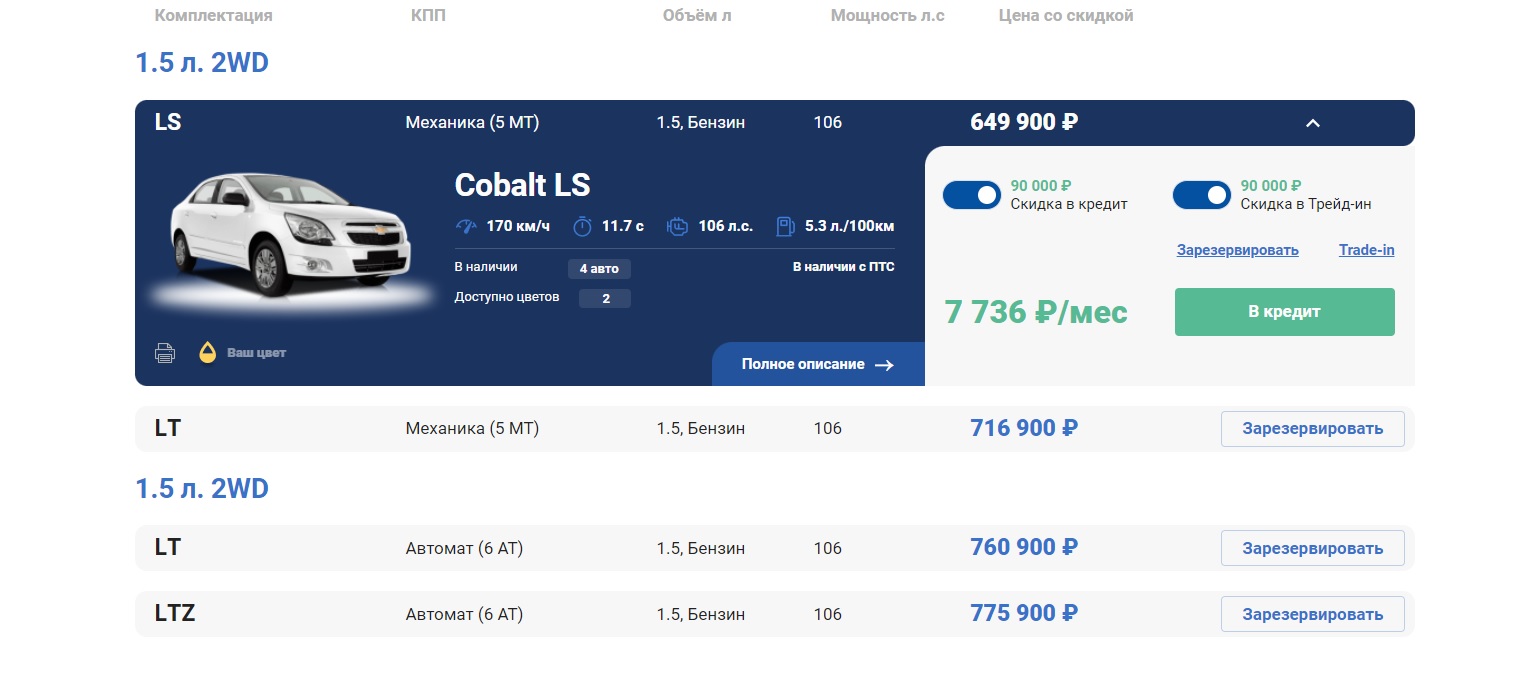Click the fuel pump icon next to 5.3 л./100км
The width and height of the screenshot is (1527, 687).
point(786,226)
